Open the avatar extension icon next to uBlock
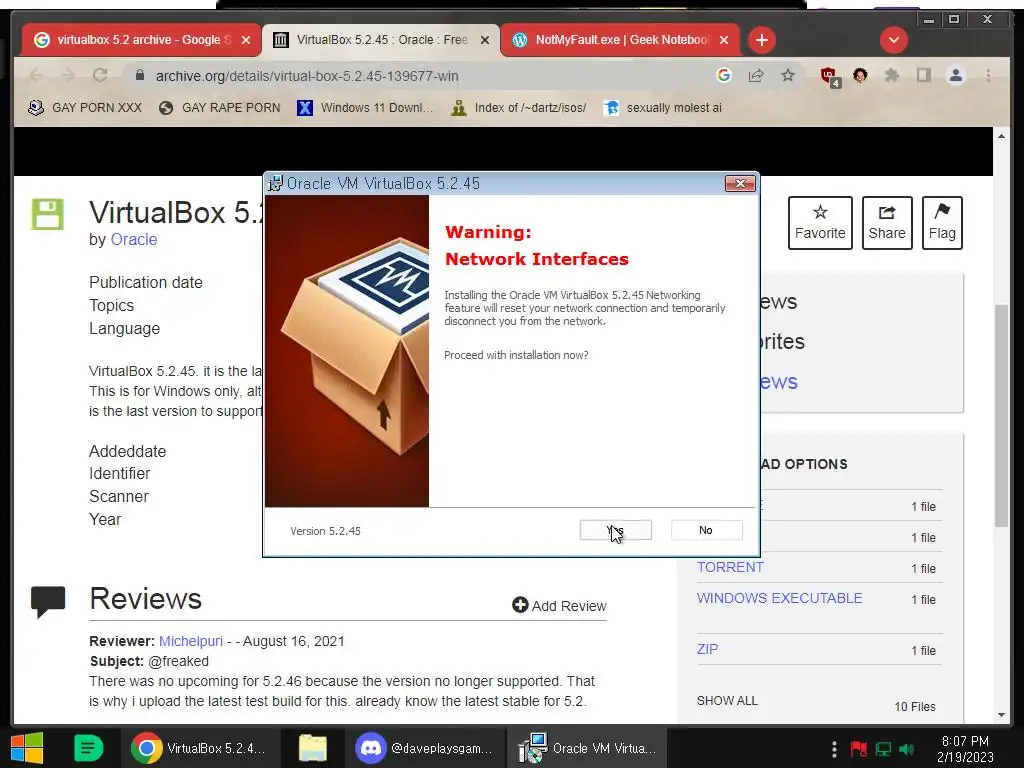1024x768 pixels. (860, 76)
